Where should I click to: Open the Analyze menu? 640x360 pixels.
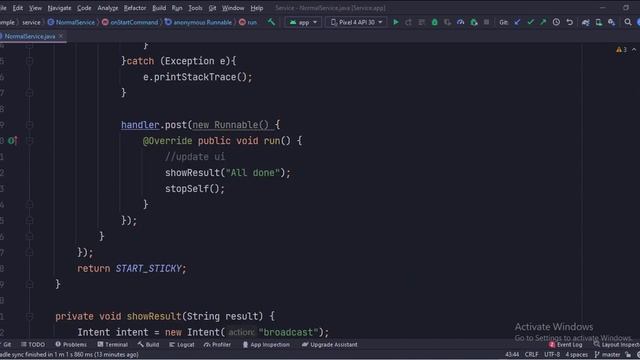pyautogui.click(x=108, y=8)
